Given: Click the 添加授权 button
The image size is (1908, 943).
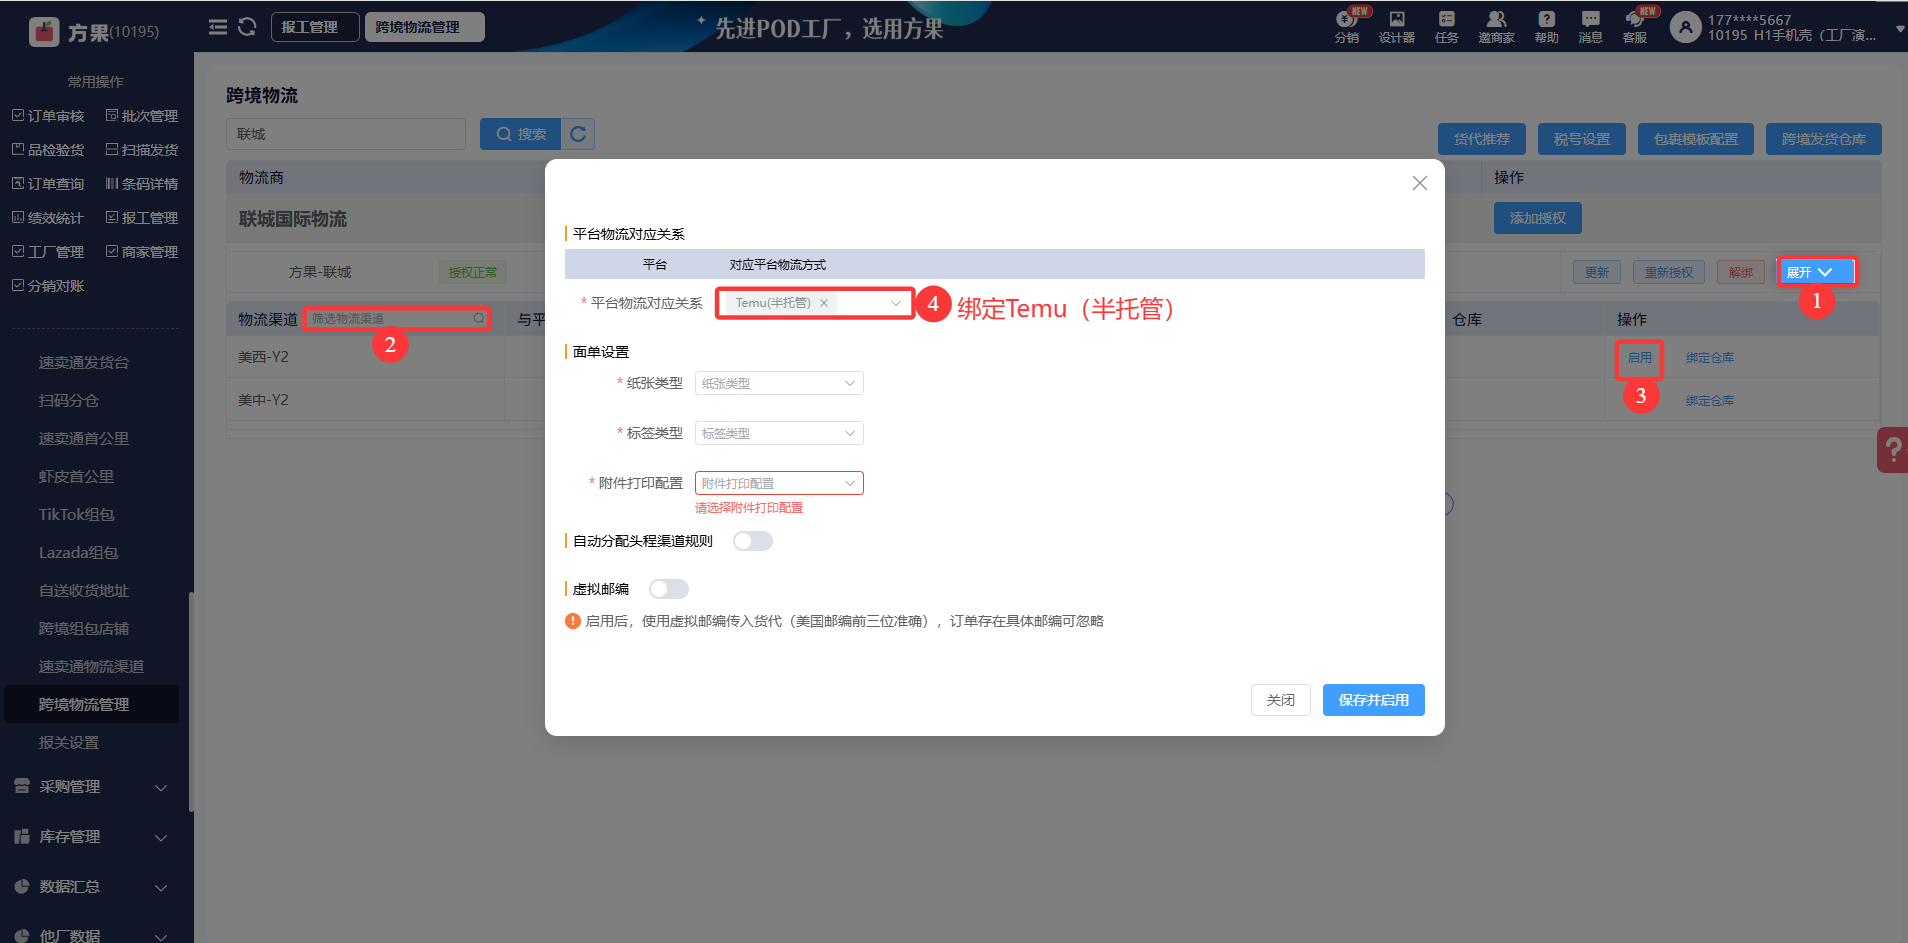Looking at the screenshot, I should pyautogui.click(x=1538, y=218).
